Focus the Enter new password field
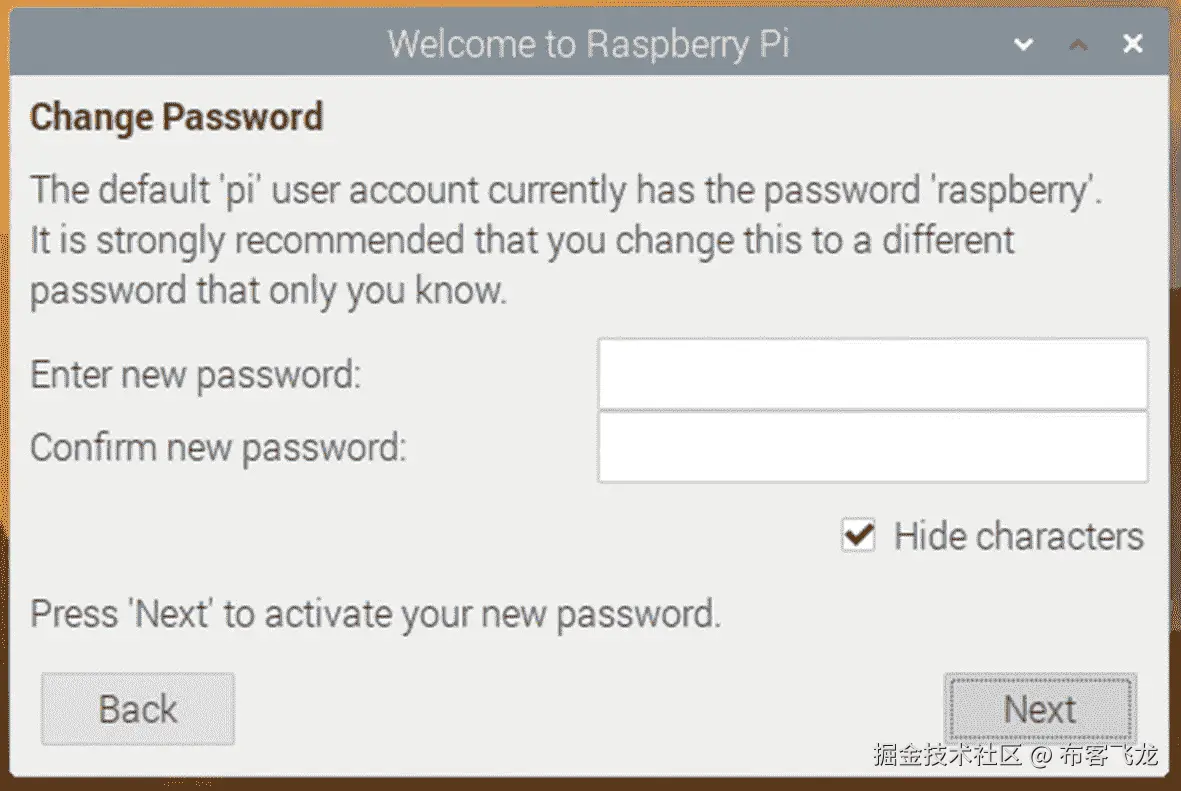The height and width of the screenshot is (791, 1181). [872, 374]
